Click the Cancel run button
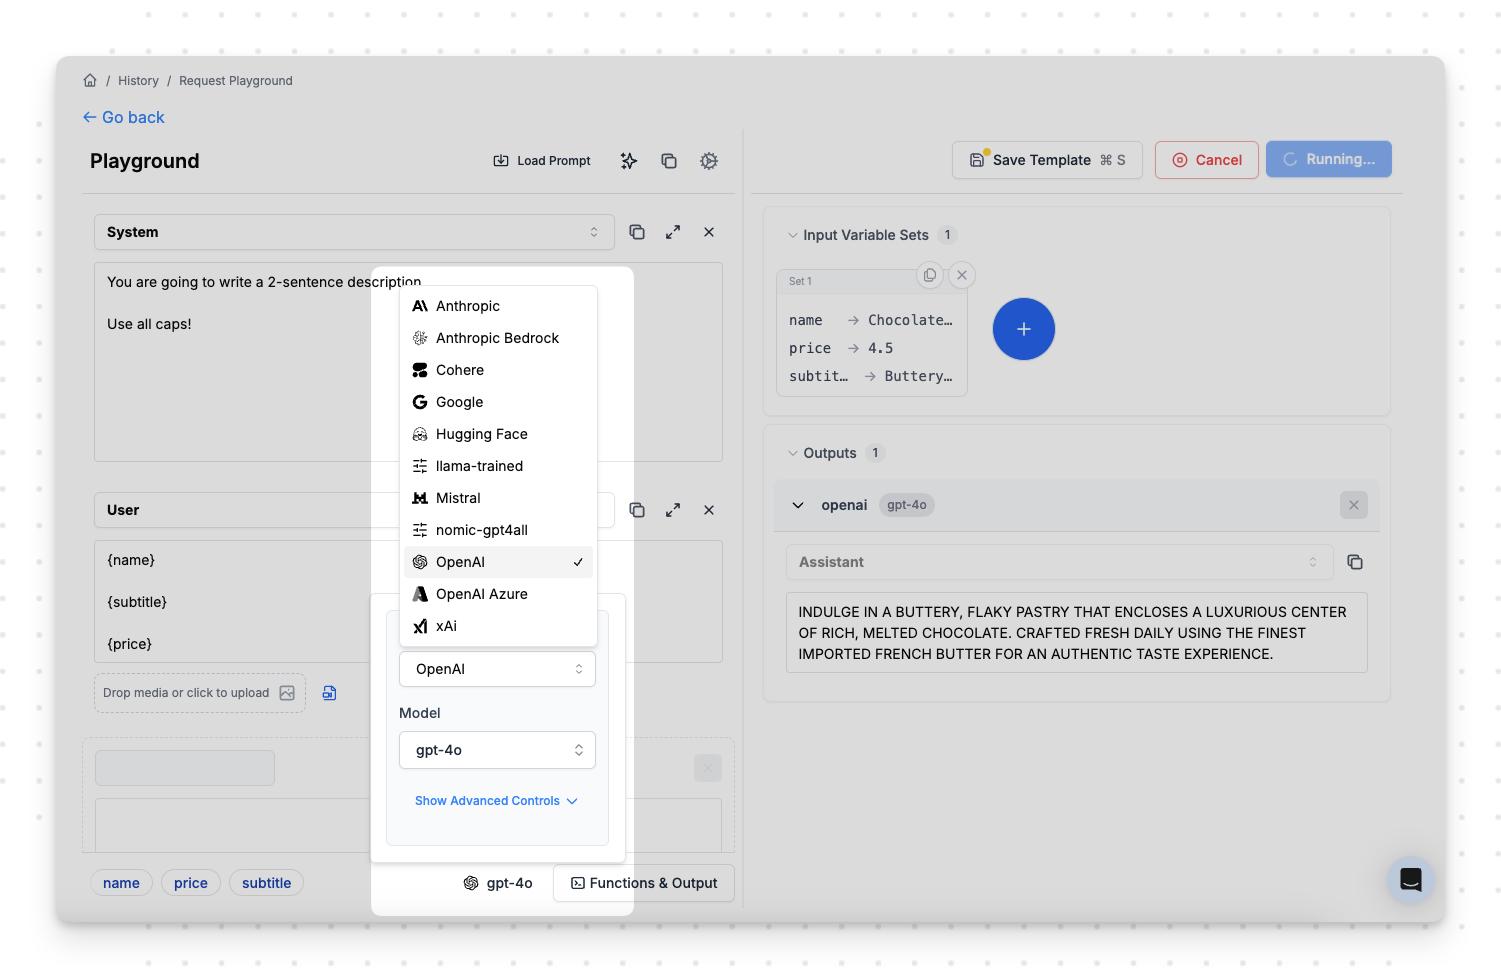Viewport: 1501px width, 978px height. pos(1206,160)
